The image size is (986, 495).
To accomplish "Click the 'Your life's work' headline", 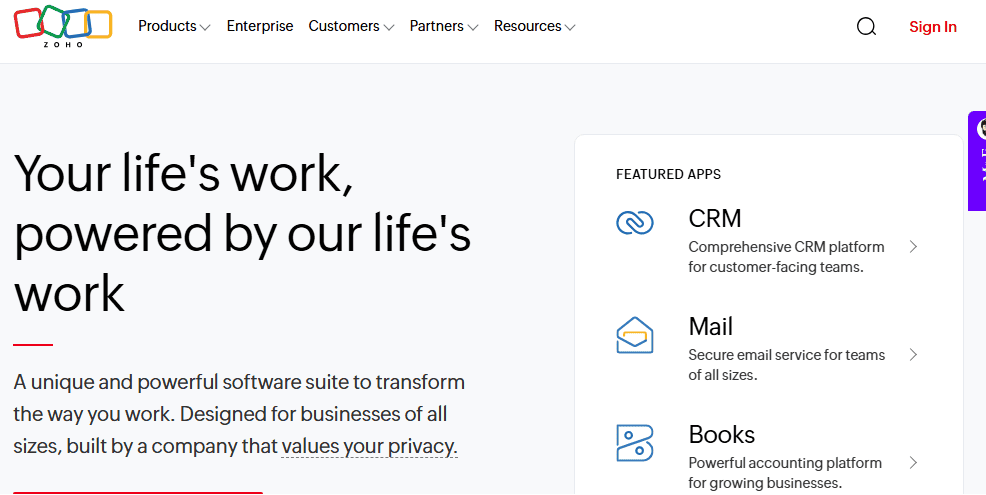I will tap(242, 233).
